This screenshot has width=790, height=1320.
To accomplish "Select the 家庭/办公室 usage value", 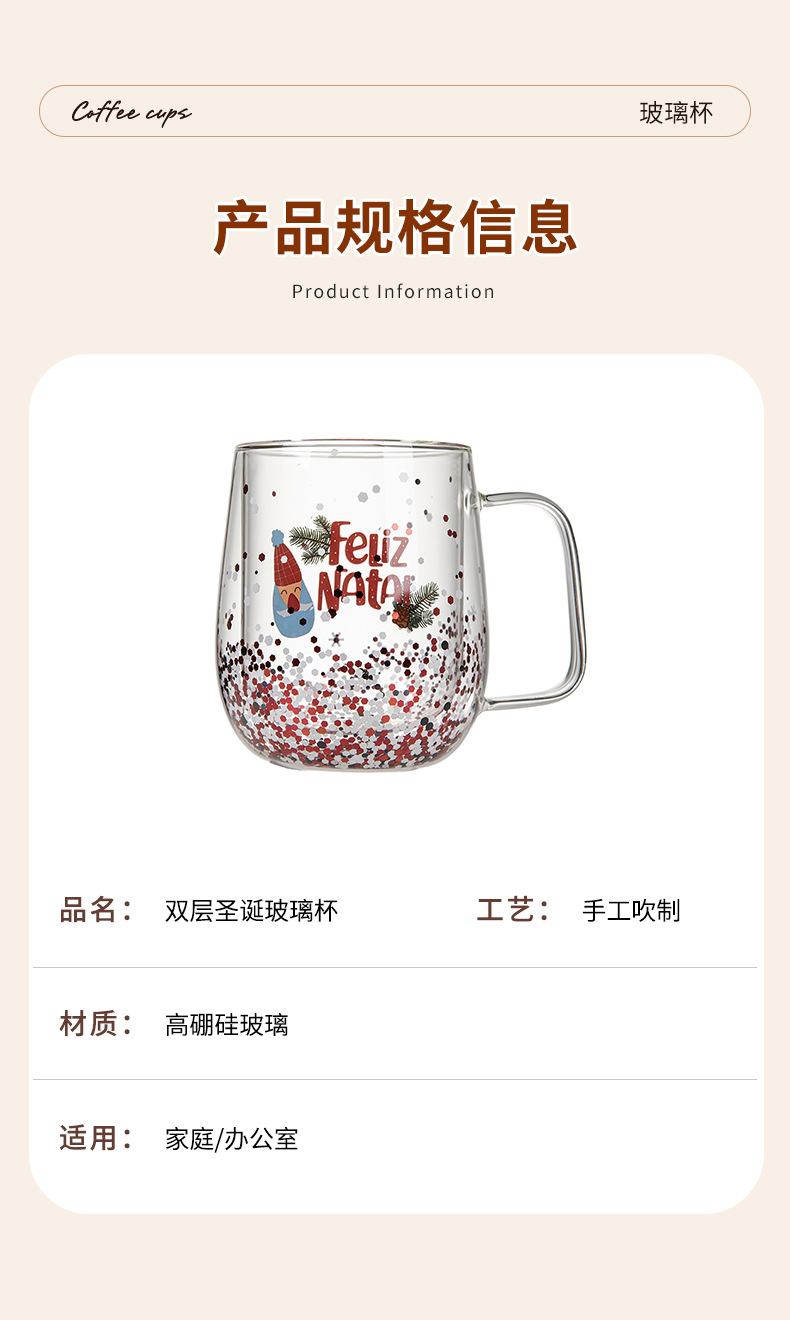I will click(232, 1139).
